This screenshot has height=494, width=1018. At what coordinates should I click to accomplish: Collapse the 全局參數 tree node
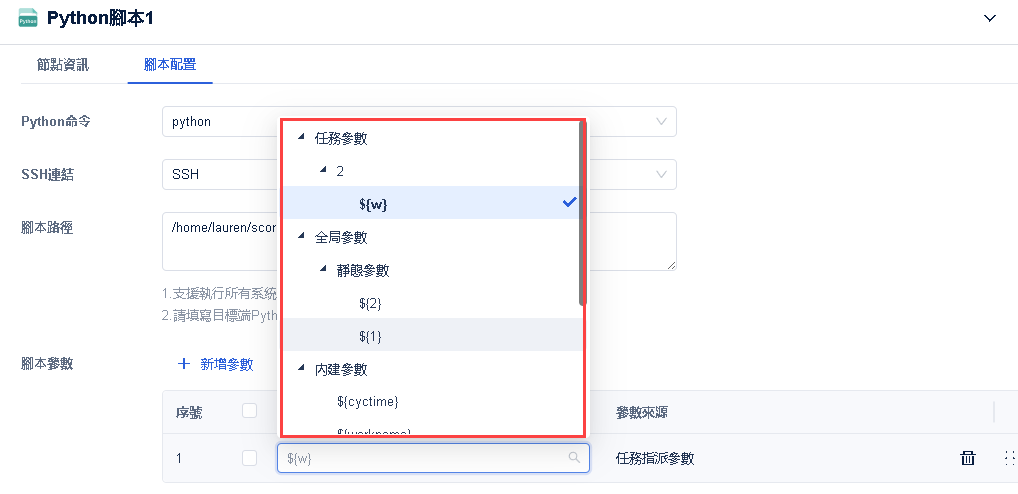(x=301, y=237)
